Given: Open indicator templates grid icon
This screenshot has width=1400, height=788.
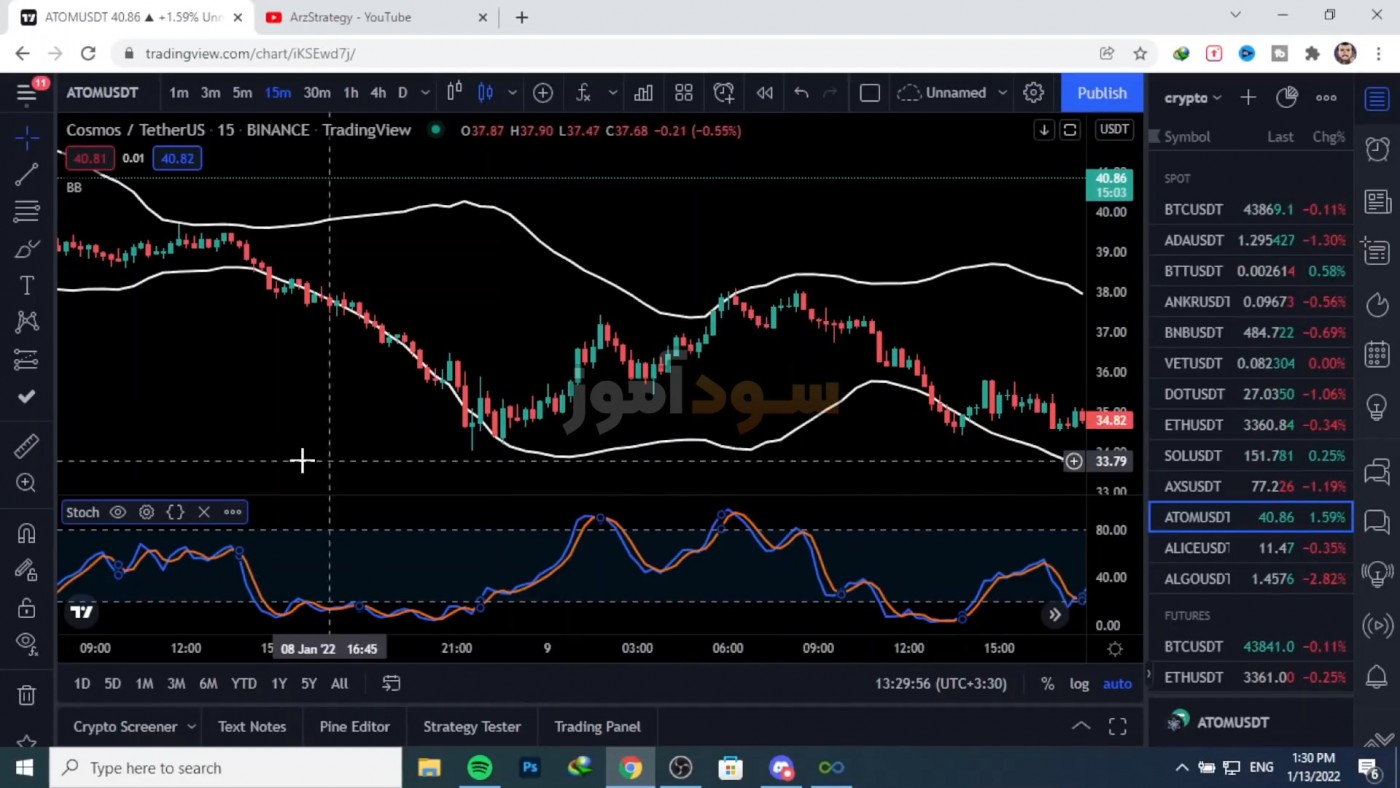Looking at the screenshot, I should (x=684, y=93).
